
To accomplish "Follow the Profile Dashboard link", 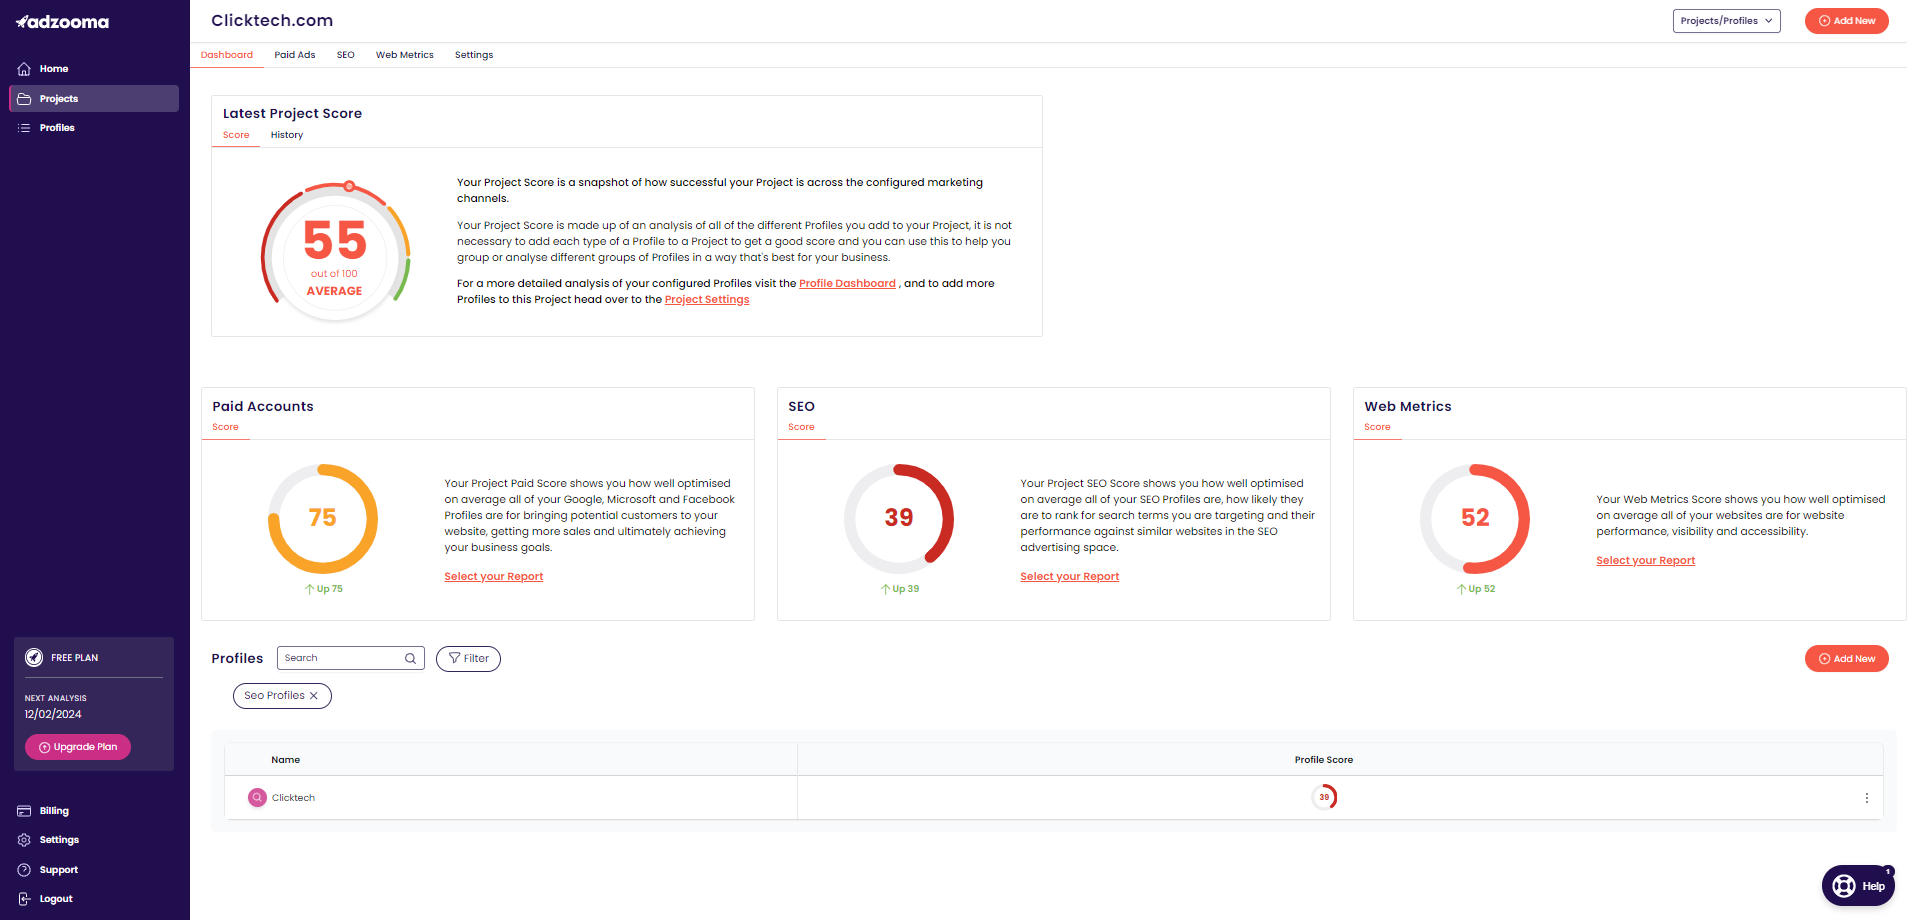I will (x=847, y=284).
